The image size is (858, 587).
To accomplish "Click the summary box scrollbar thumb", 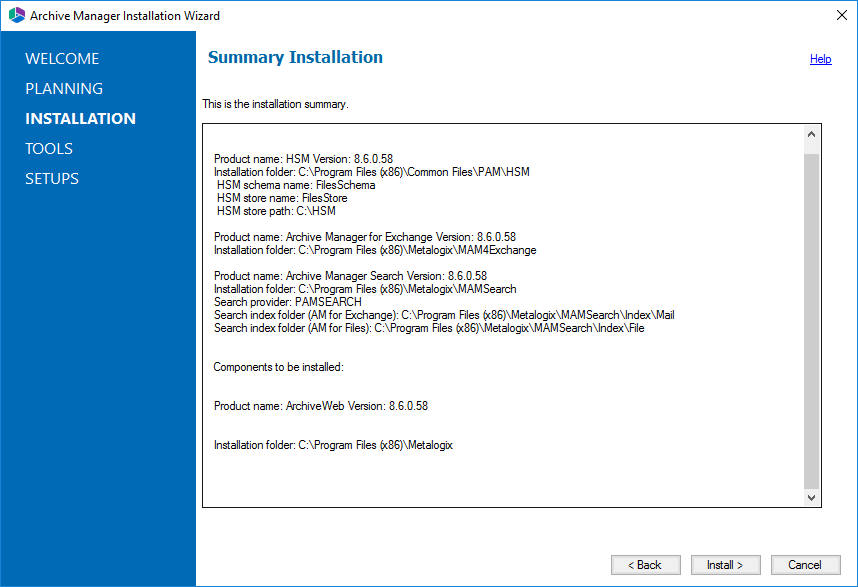I will coord(811,321).
